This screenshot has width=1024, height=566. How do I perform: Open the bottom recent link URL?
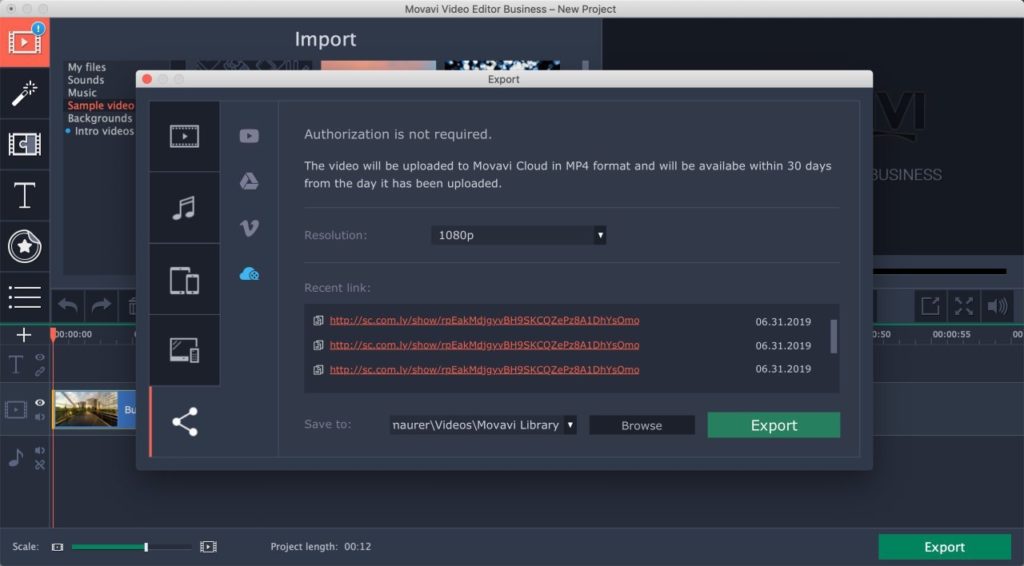click(485, 369)
